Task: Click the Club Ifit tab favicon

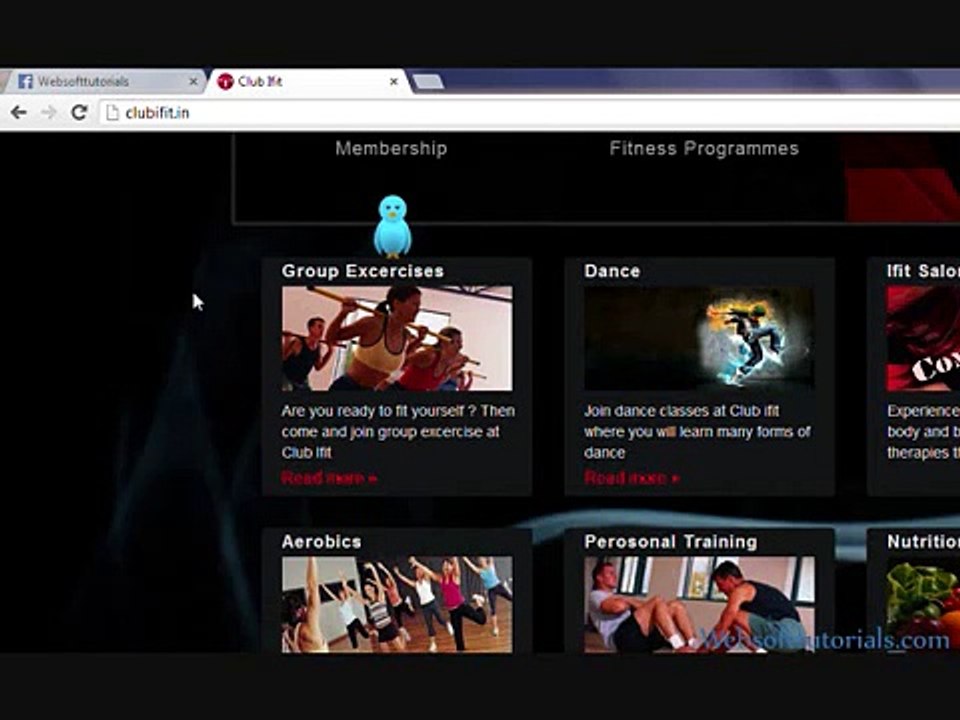Action: (226, 81)
